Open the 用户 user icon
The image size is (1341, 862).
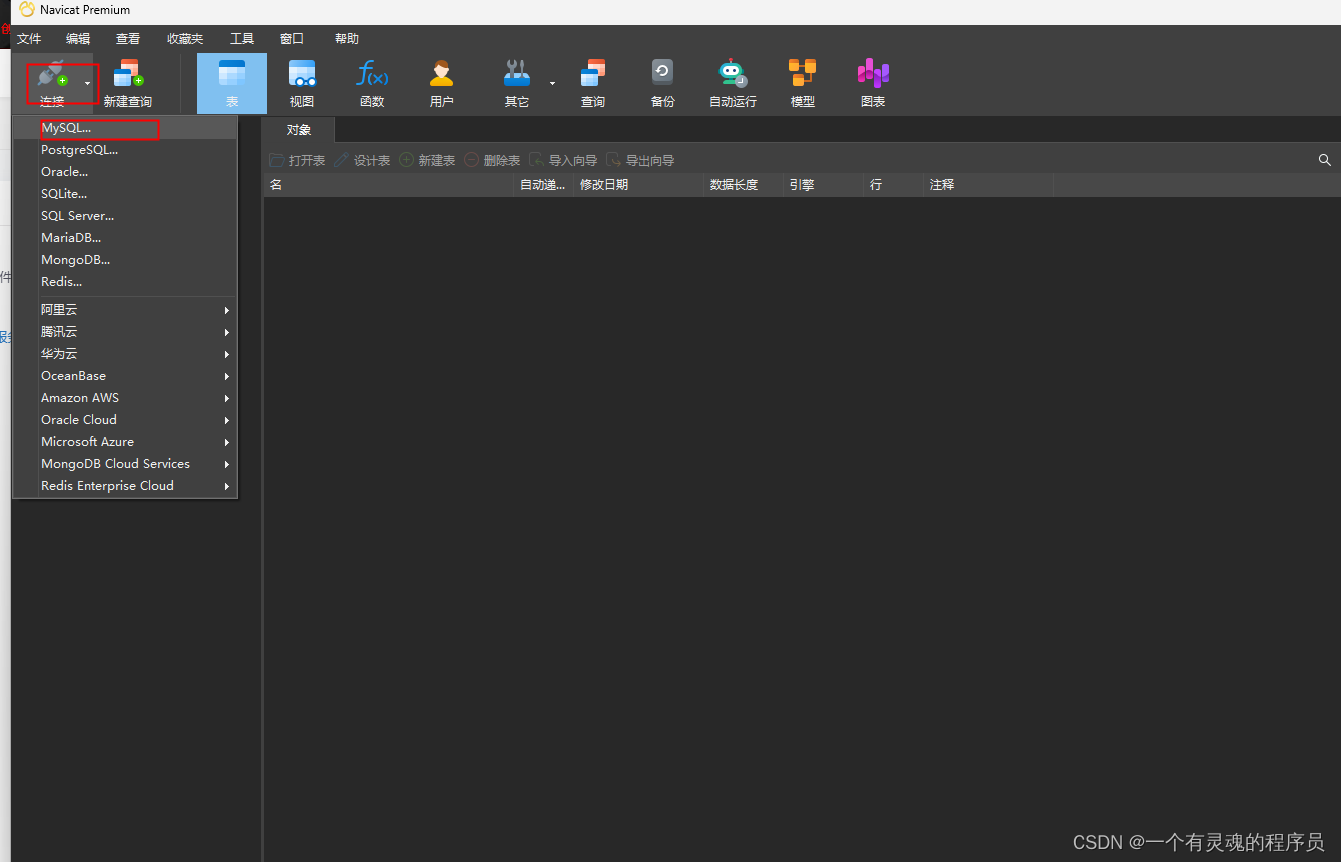441,75
